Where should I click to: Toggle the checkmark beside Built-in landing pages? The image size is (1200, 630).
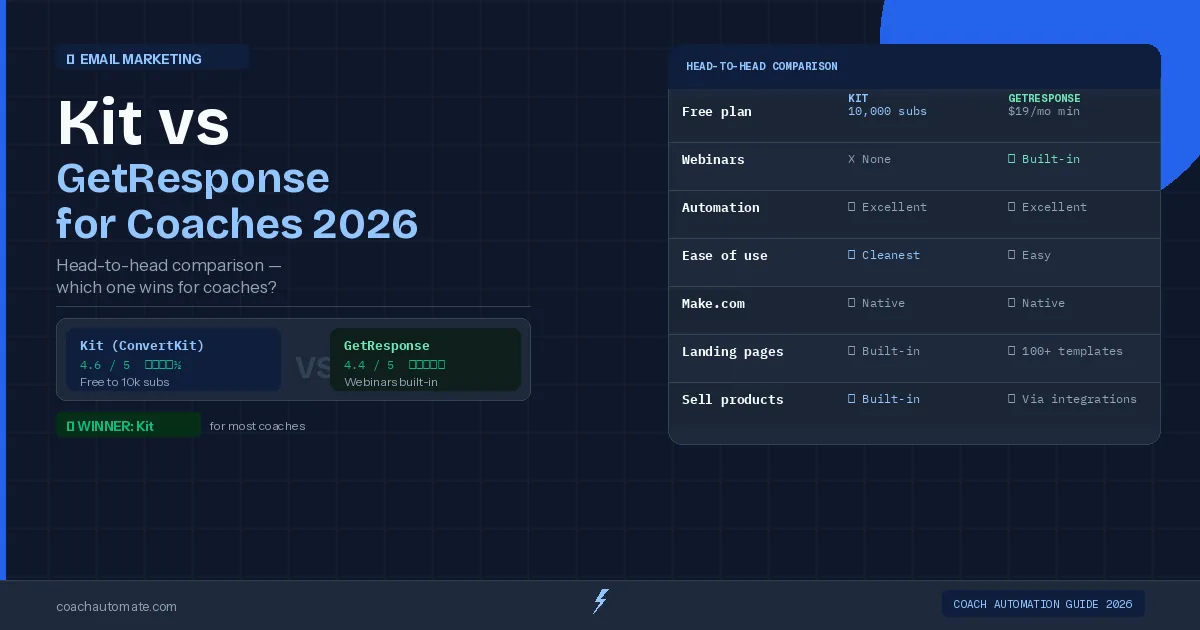(x=851, y=351)
